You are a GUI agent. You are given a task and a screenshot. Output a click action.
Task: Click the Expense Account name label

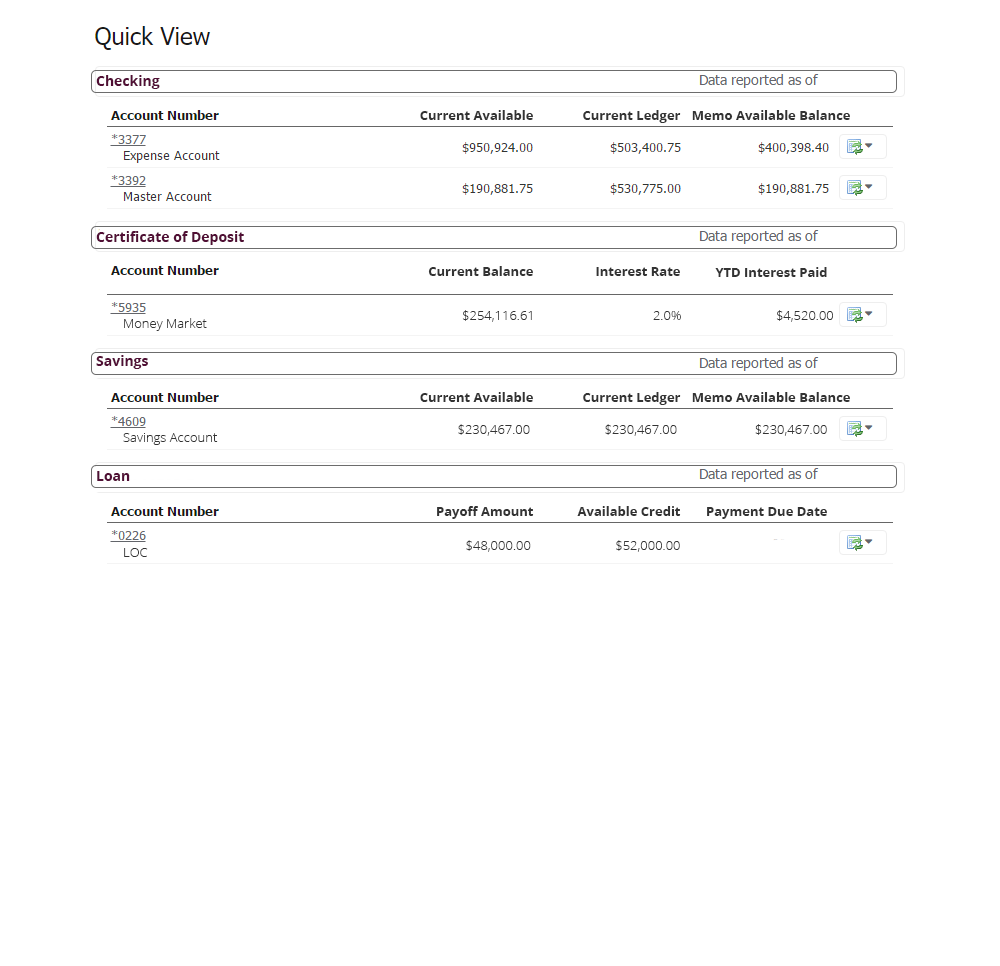pyautogui.click(x=171, y=156)
